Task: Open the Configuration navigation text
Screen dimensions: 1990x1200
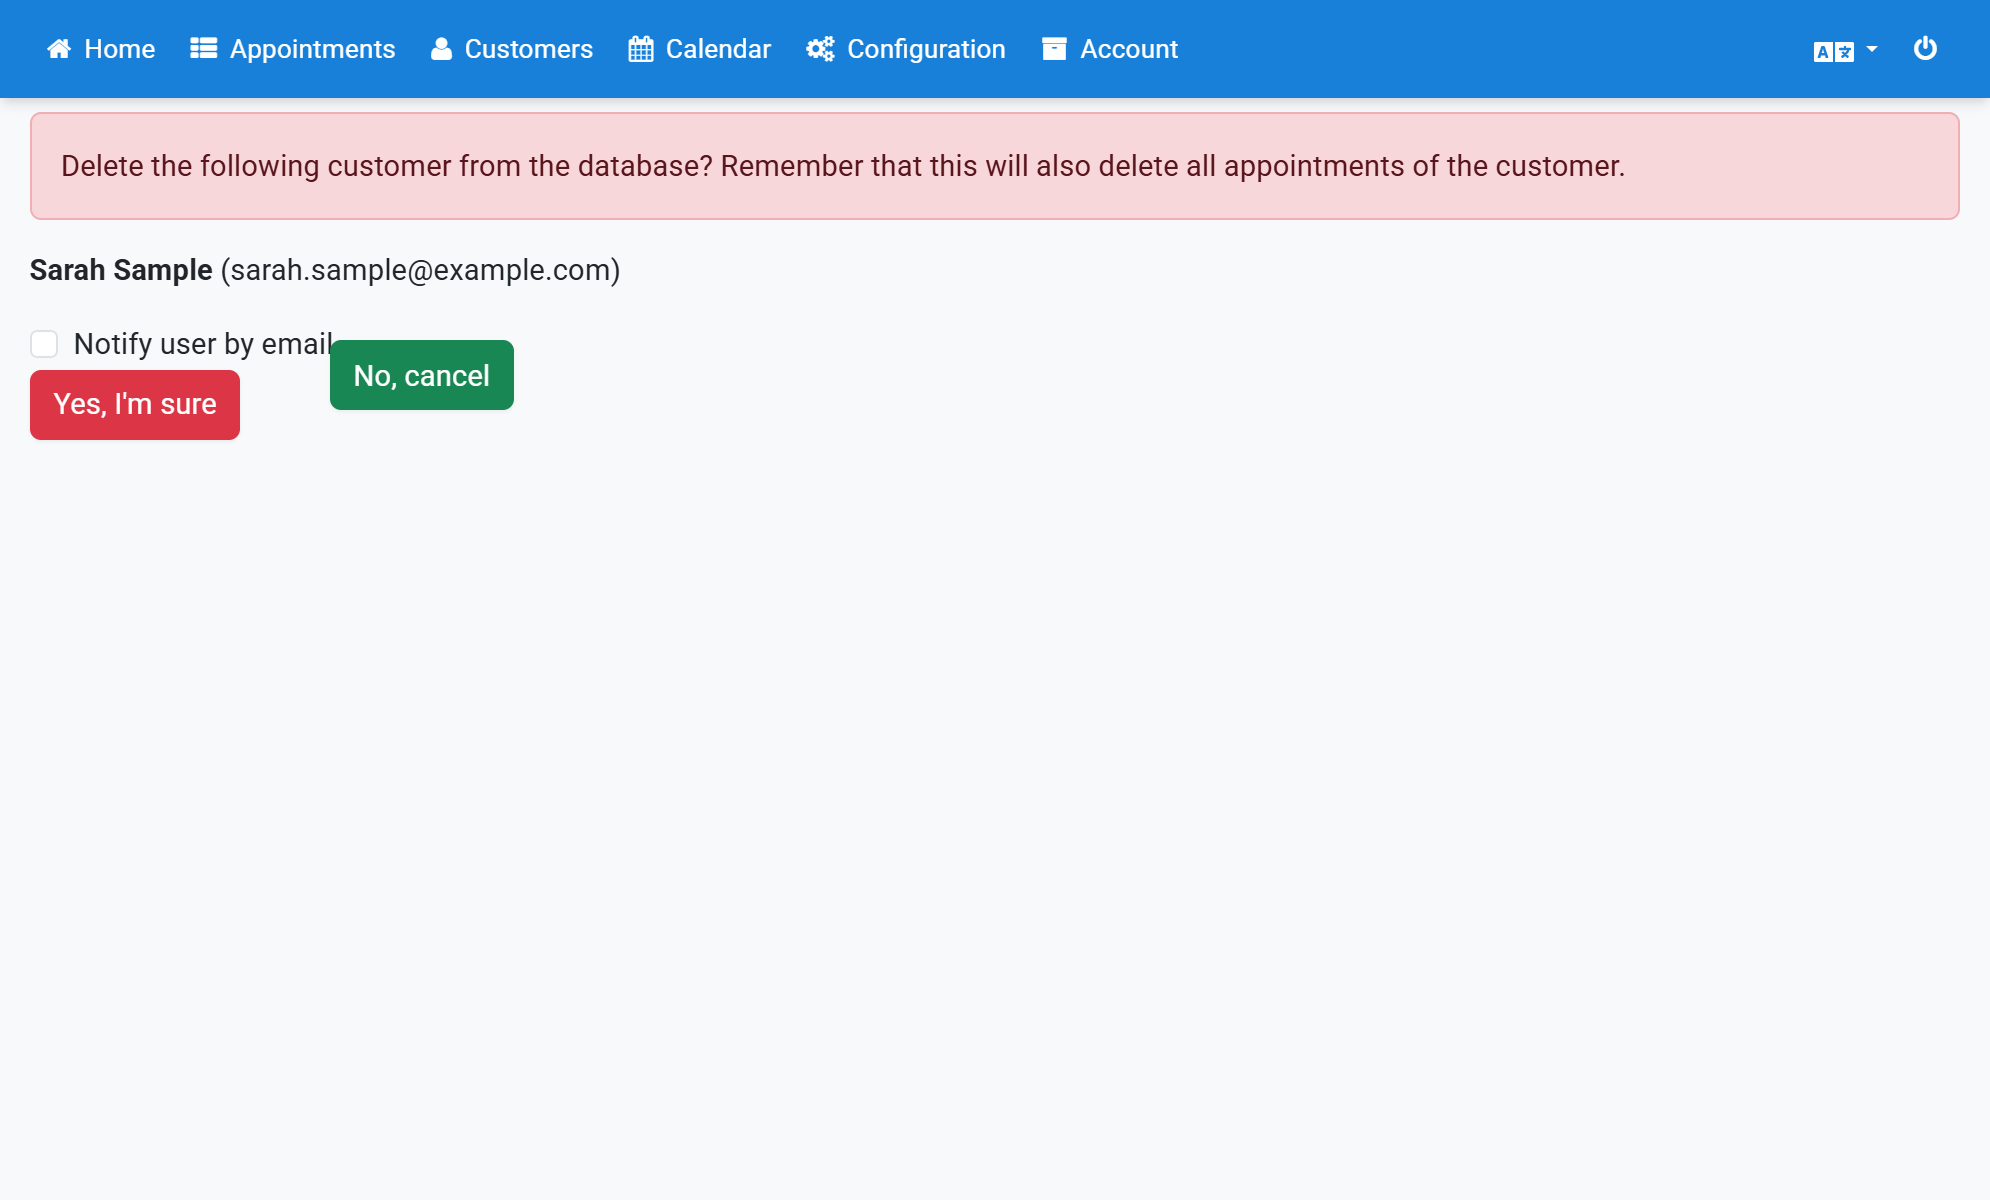Action: [926, 49]
